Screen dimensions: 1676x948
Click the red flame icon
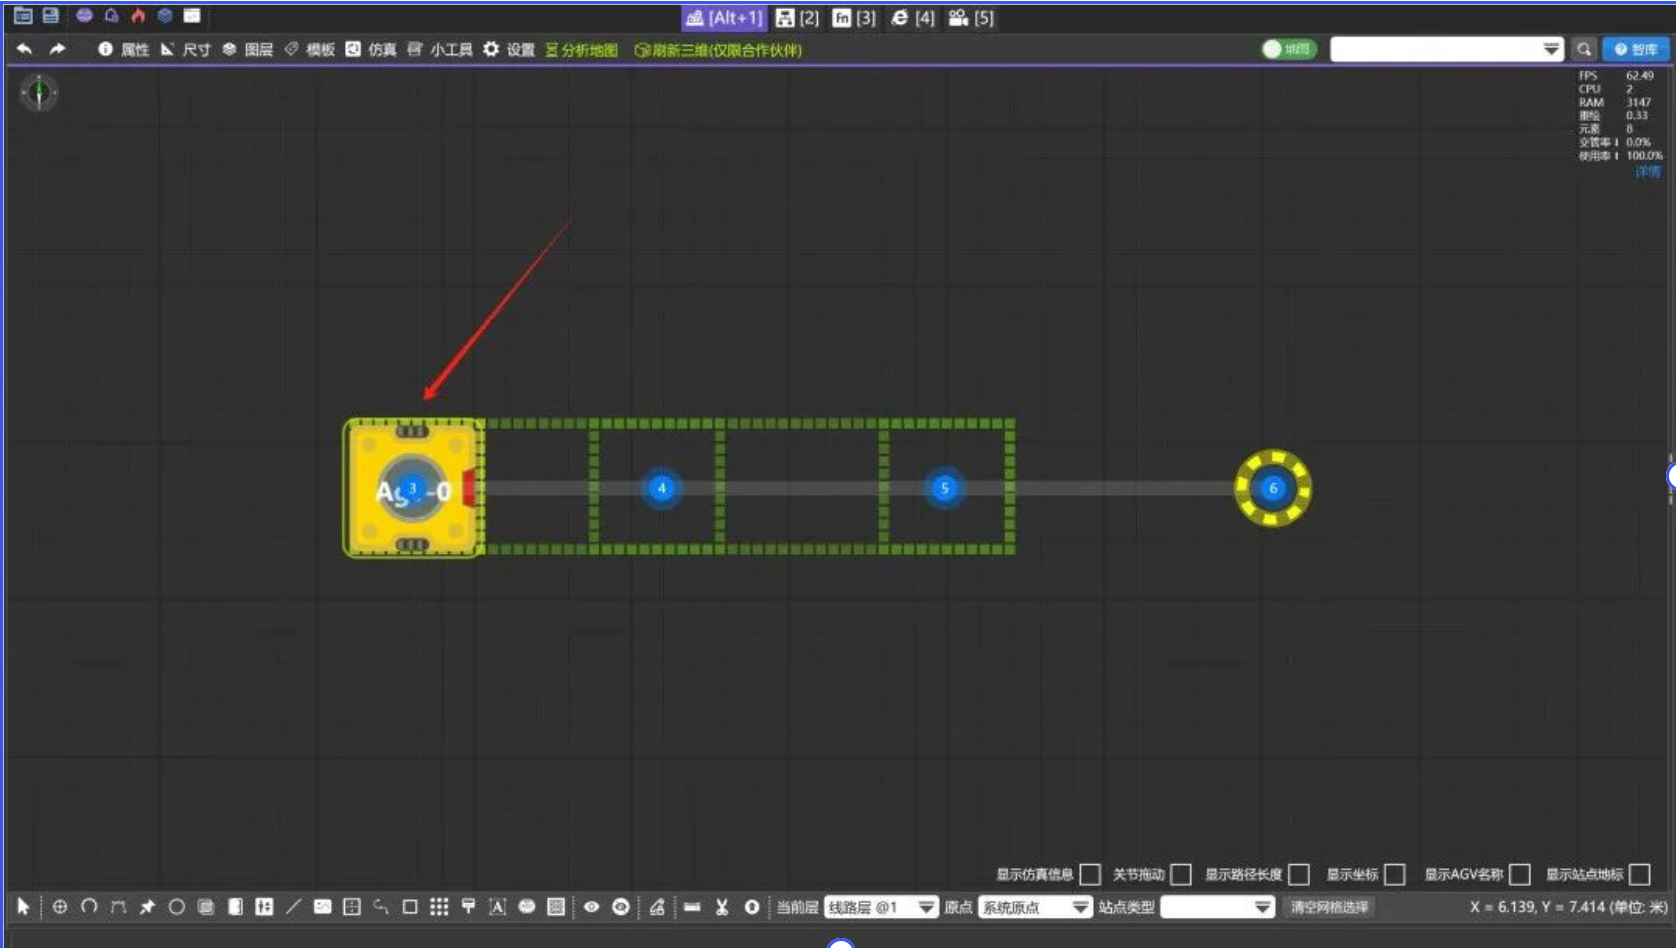click(x=138, y=16)
